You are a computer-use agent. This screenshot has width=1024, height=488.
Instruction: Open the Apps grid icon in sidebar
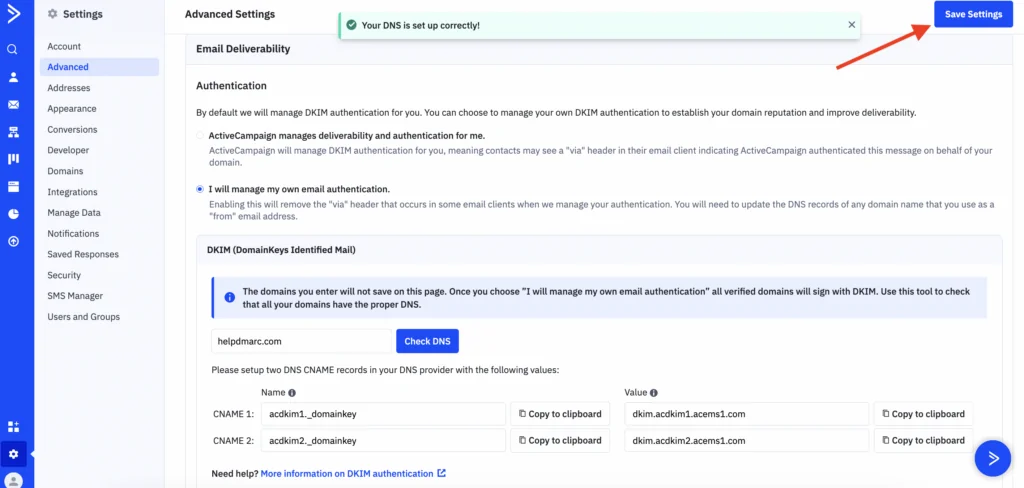point(13,427)
